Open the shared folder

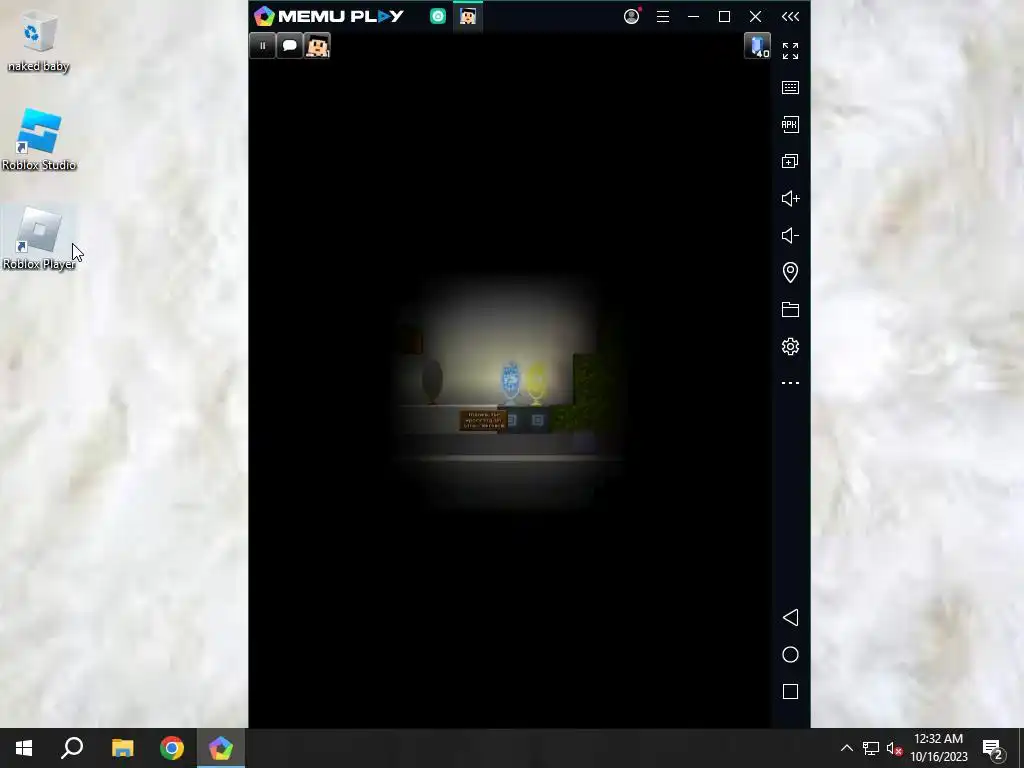[x=790, y=310]
